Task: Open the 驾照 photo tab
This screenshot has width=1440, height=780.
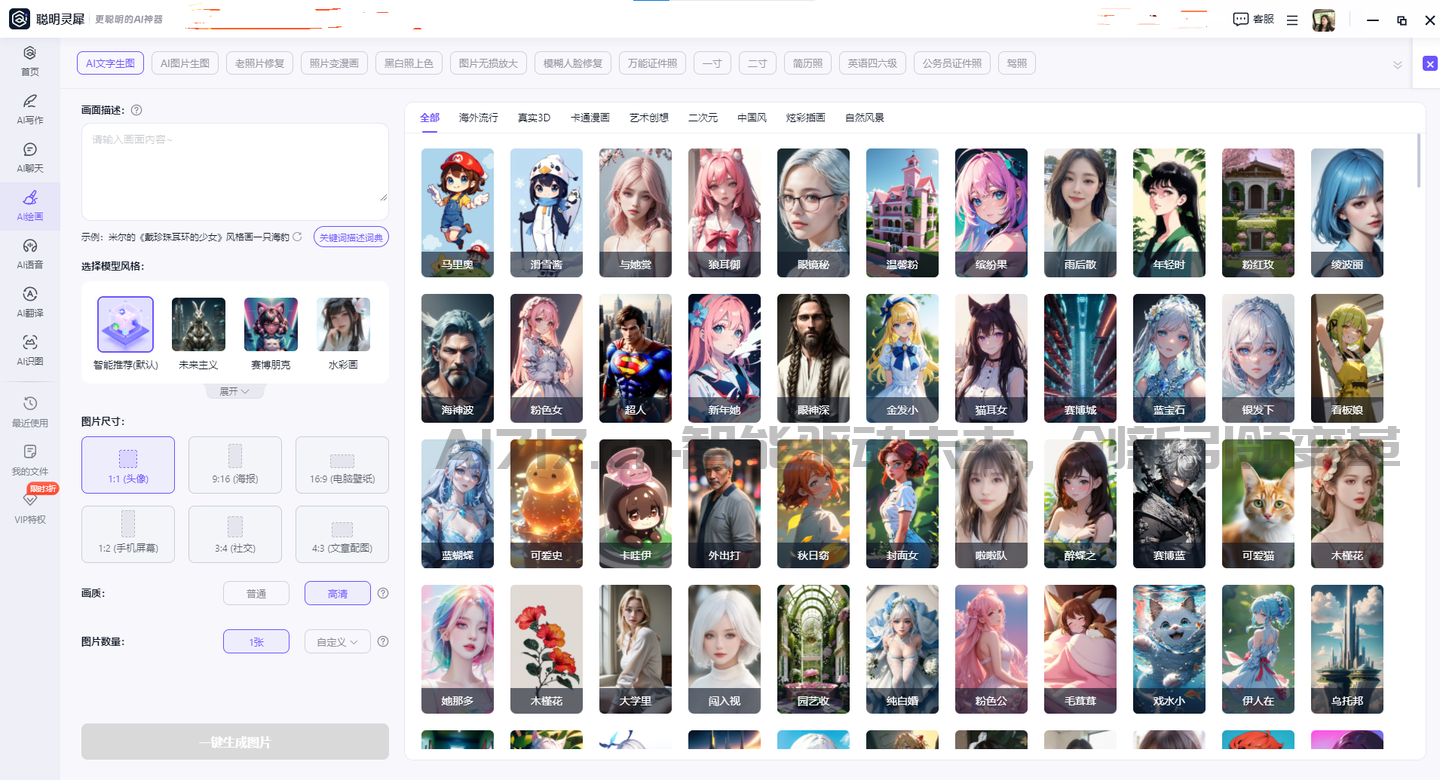Action: pyautogui.click(x=1017, y=63)
